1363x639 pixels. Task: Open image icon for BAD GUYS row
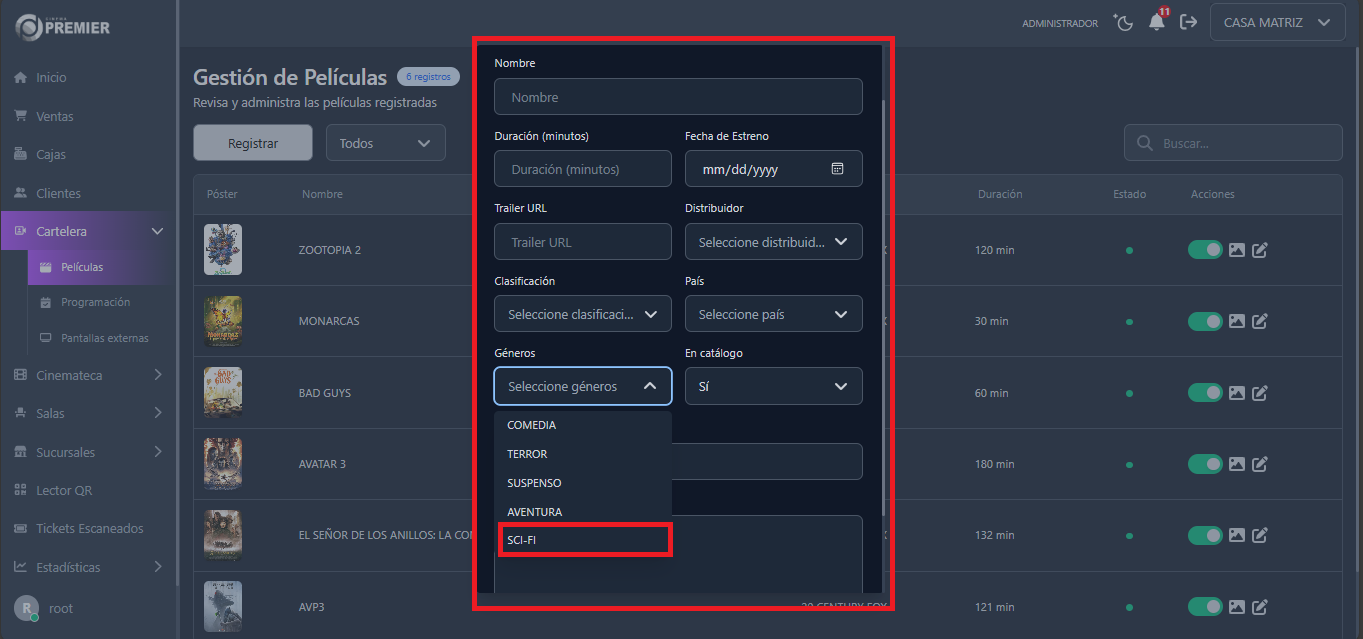click(x=1237, y=393)
